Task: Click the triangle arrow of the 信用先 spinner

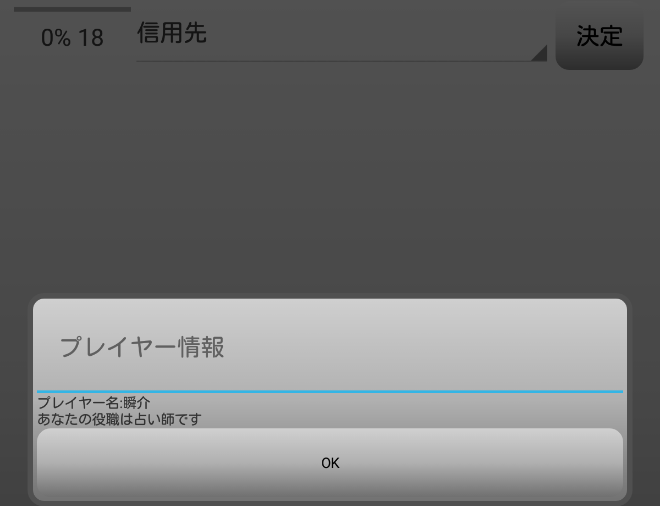Action: (x=539, y=53)
